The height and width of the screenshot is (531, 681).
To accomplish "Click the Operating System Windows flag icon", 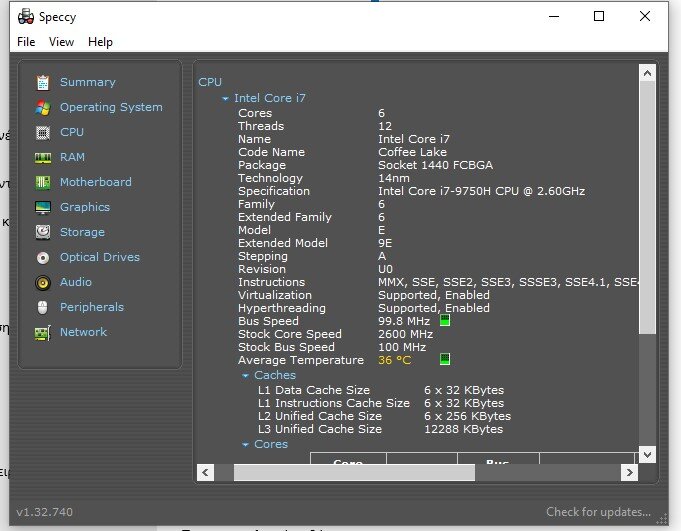I will coord(43,107).
